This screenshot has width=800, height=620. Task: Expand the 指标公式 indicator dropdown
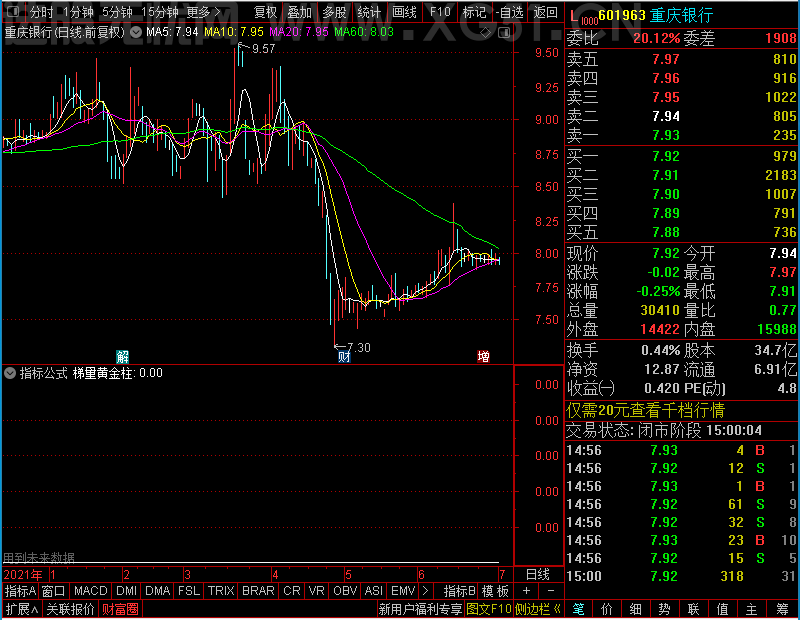10,373
